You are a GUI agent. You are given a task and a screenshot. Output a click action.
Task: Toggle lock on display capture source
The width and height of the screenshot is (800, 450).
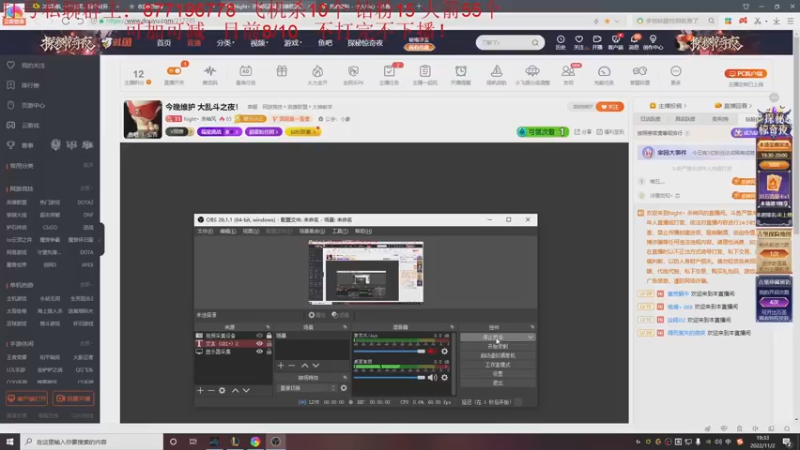pyautogui.click(x=269, y=352)
